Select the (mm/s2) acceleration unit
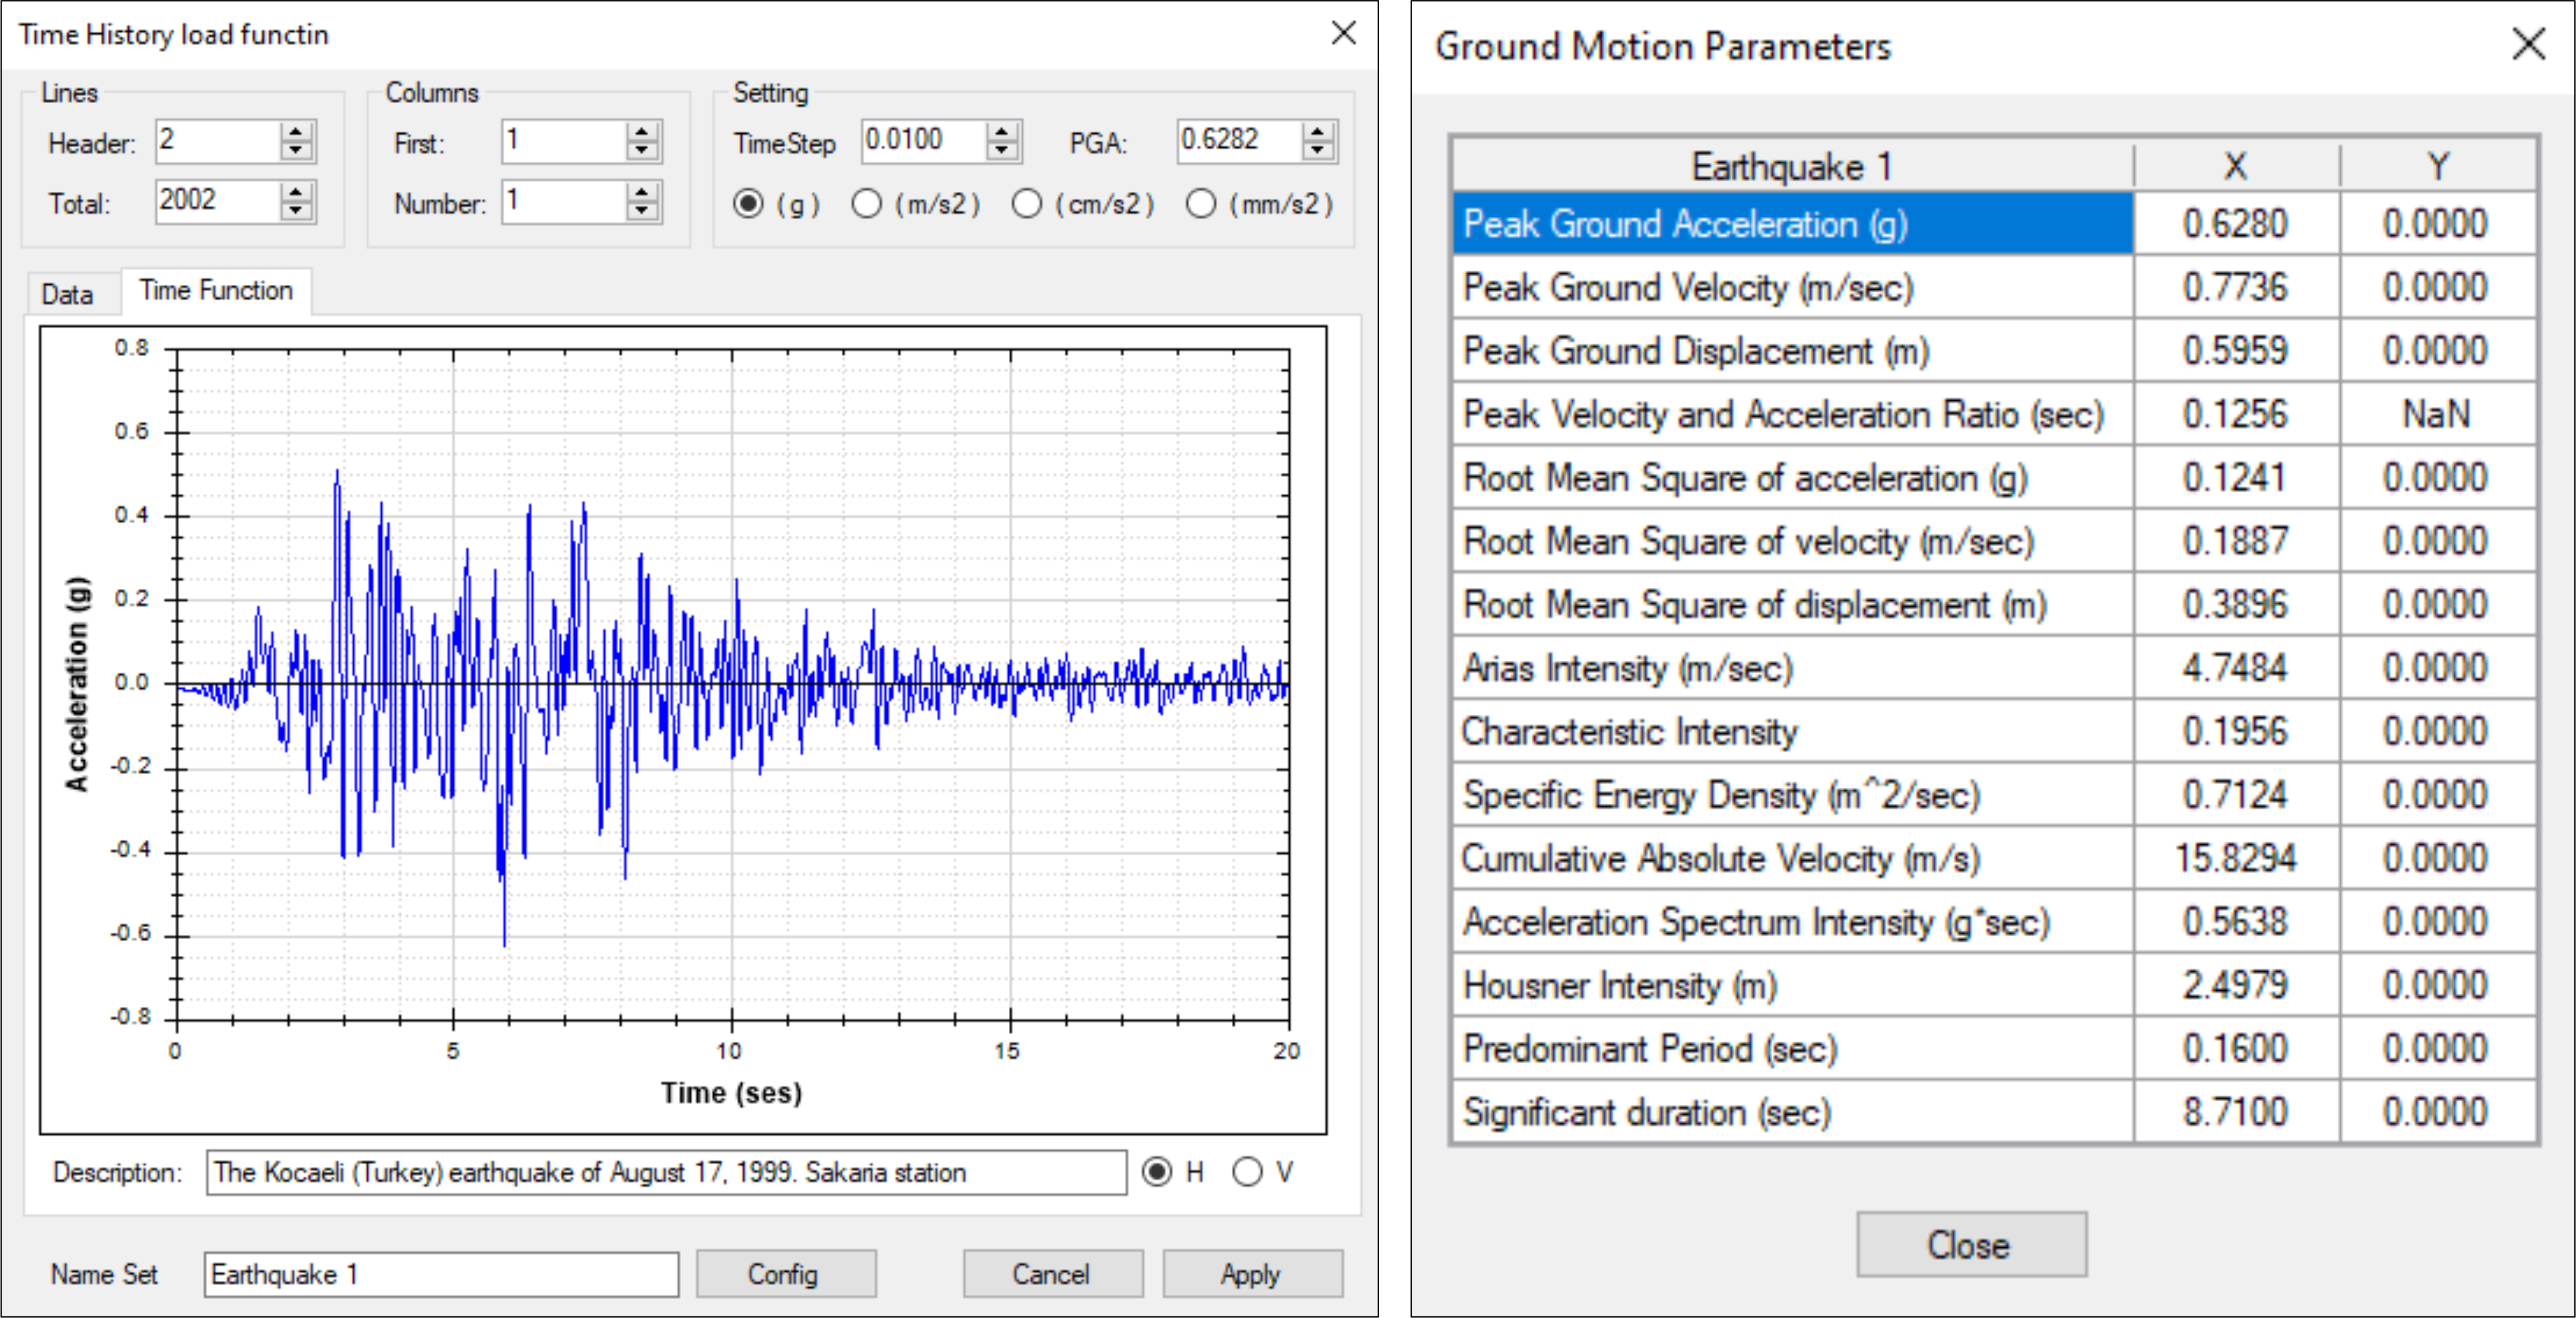 point(1201,204)
